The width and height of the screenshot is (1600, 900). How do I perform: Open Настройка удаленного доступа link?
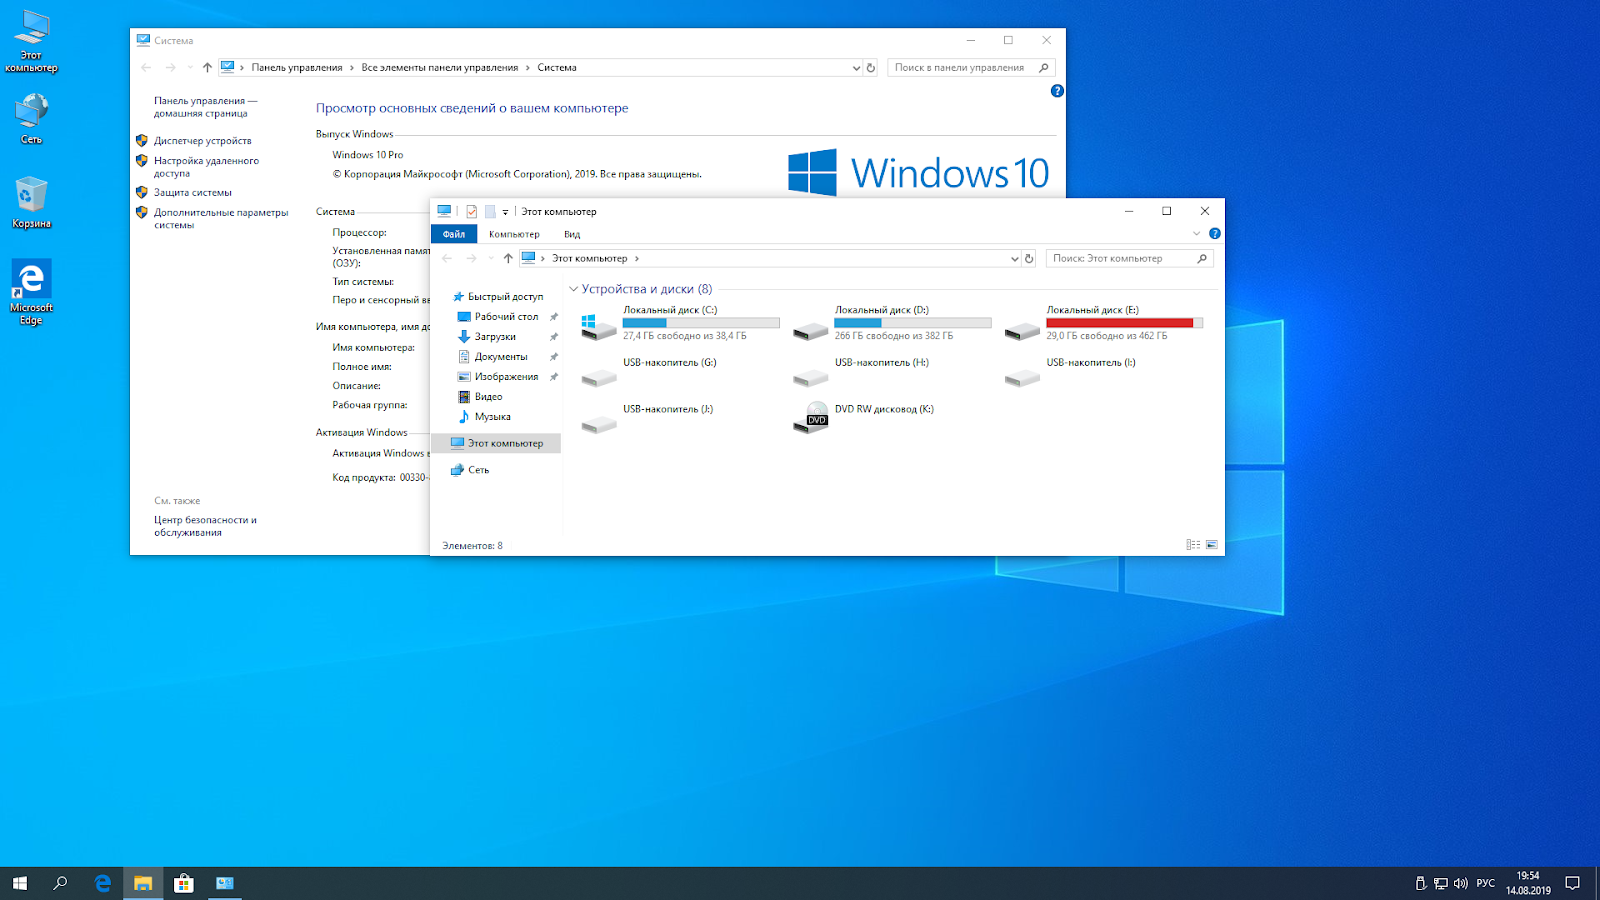pos(206,167)
